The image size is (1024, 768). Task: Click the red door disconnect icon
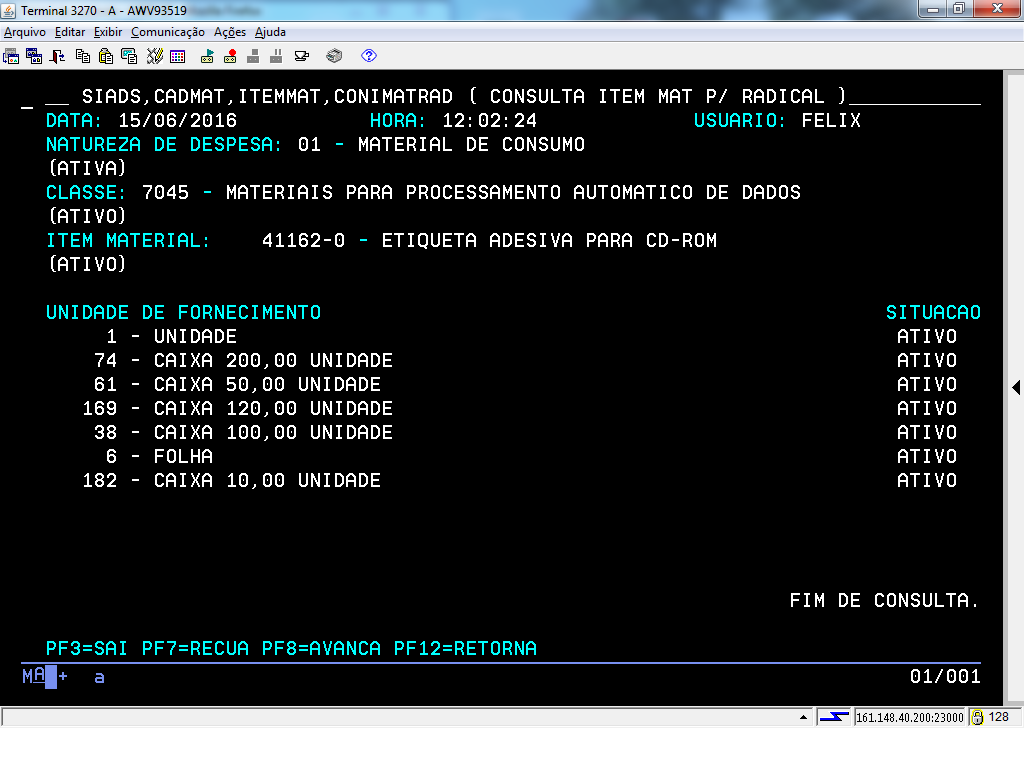57,56
